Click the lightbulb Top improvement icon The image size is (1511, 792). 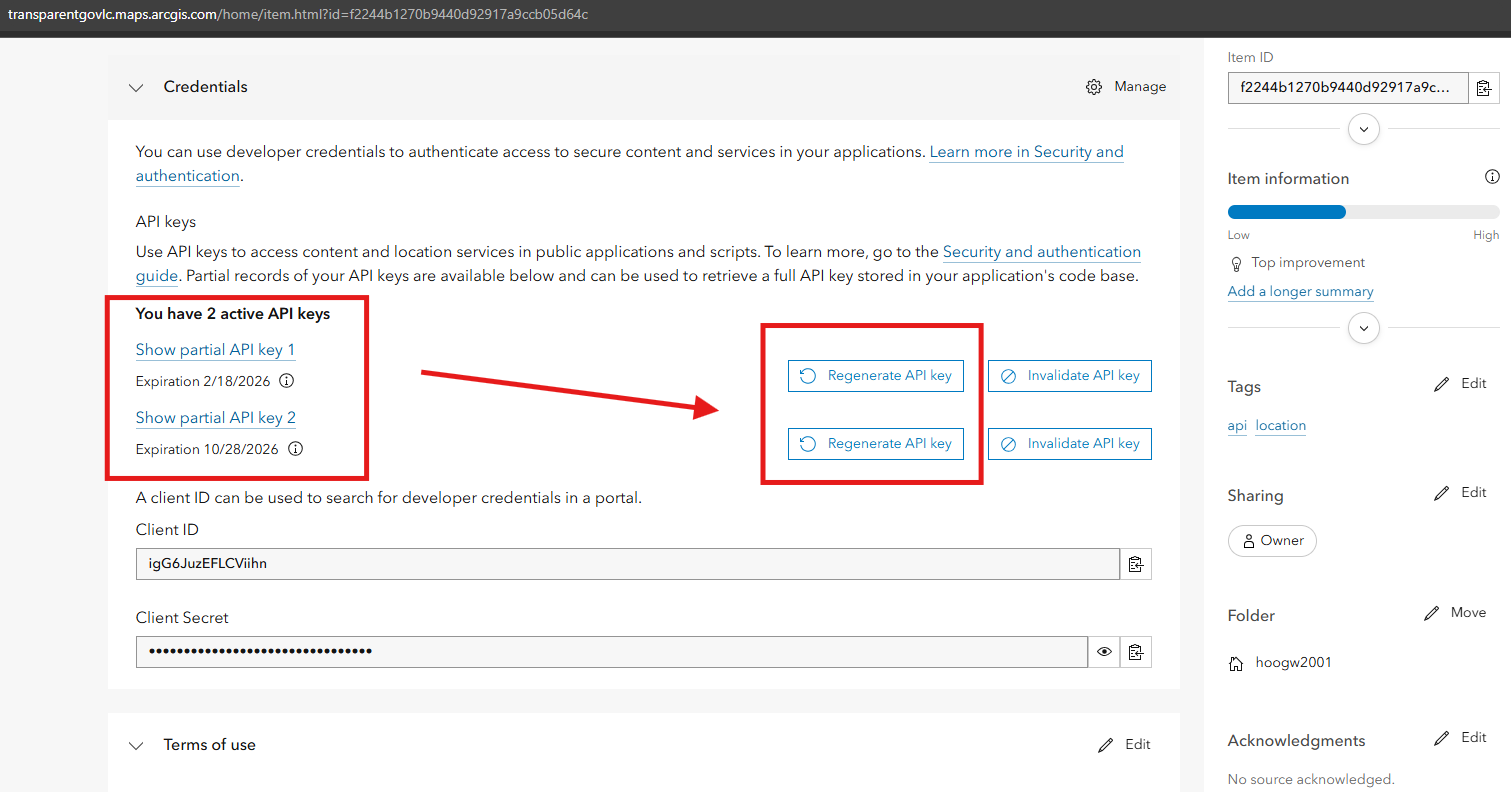pyautogui.click(x=1236, y=263)
